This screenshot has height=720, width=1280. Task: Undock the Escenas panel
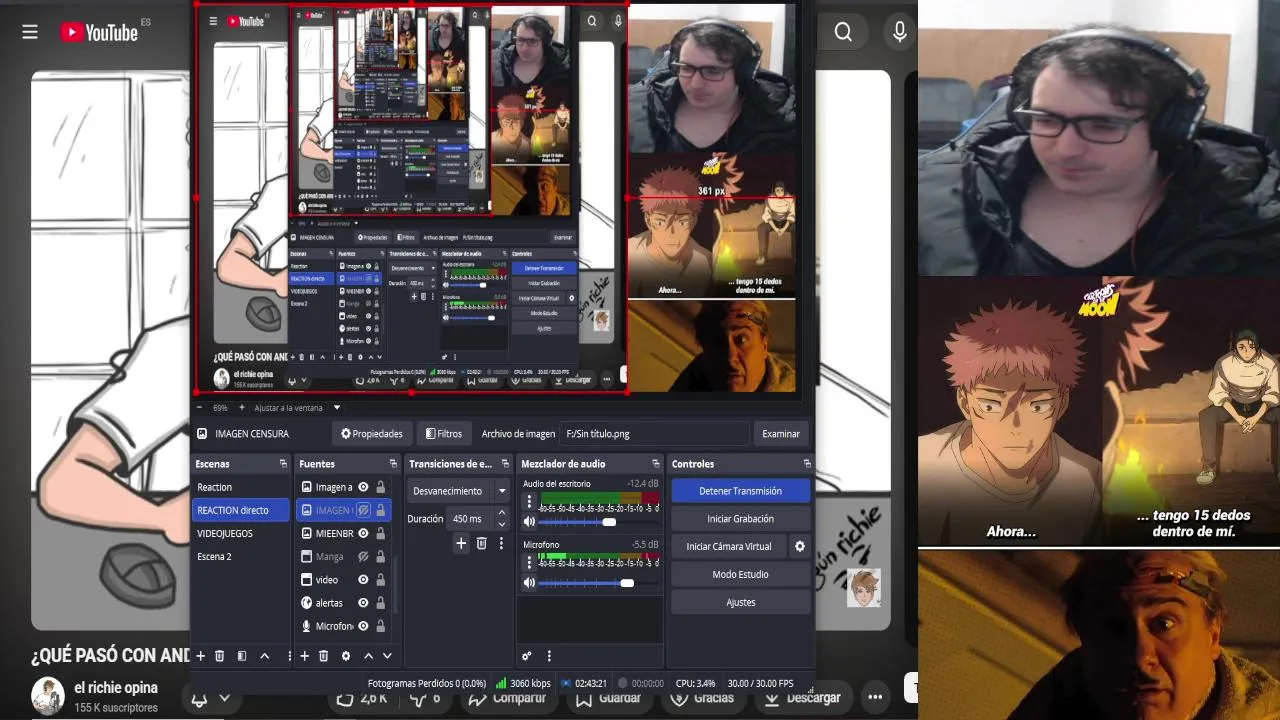283,464
